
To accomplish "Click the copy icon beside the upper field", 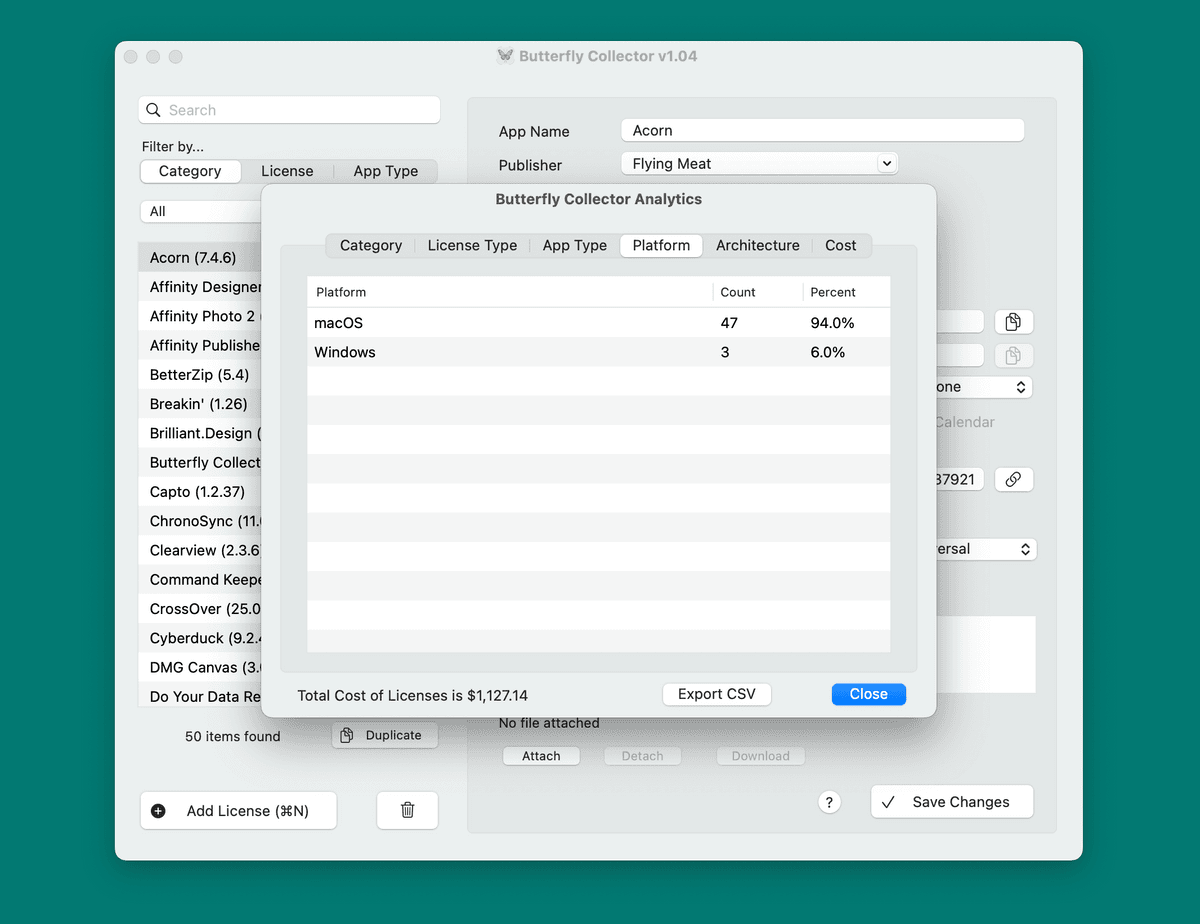I will pyautogui.click(x=1013, y=322).
